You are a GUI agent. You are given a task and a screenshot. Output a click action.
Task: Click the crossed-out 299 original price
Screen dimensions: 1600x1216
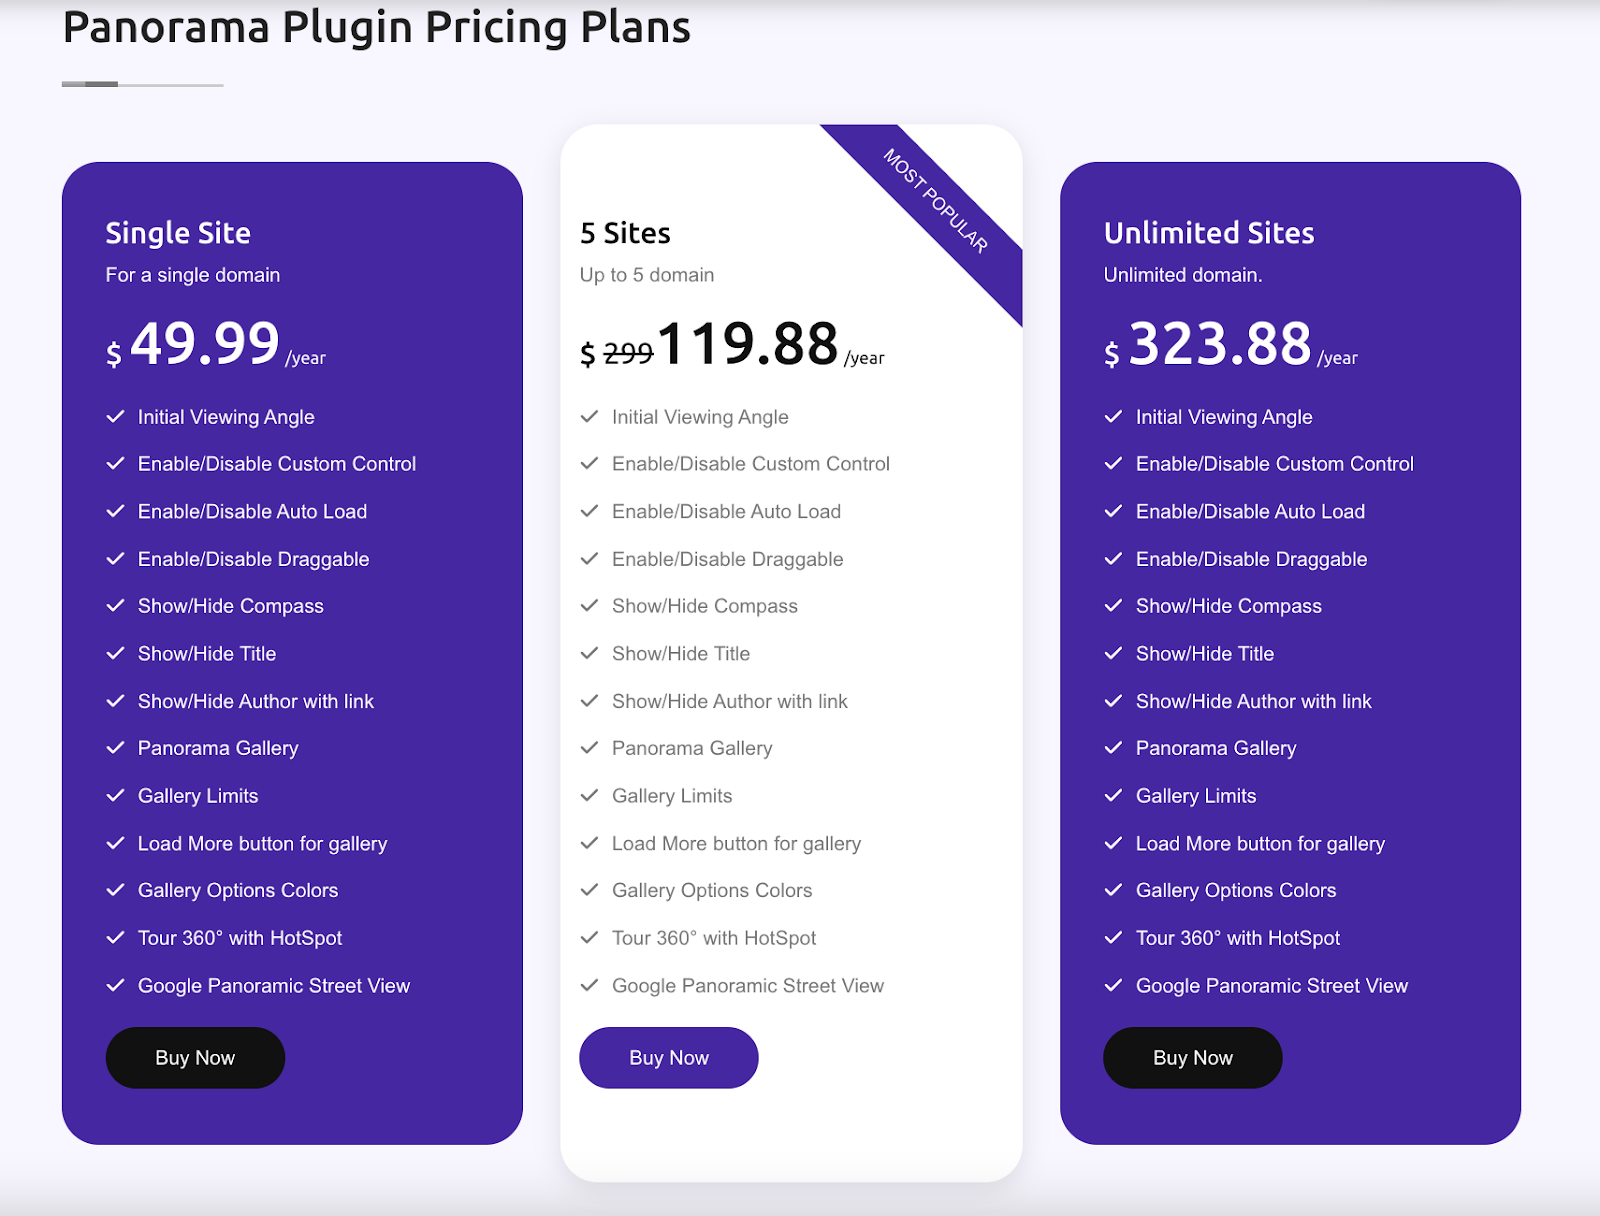pyautogui.click(x=629, y=353)
